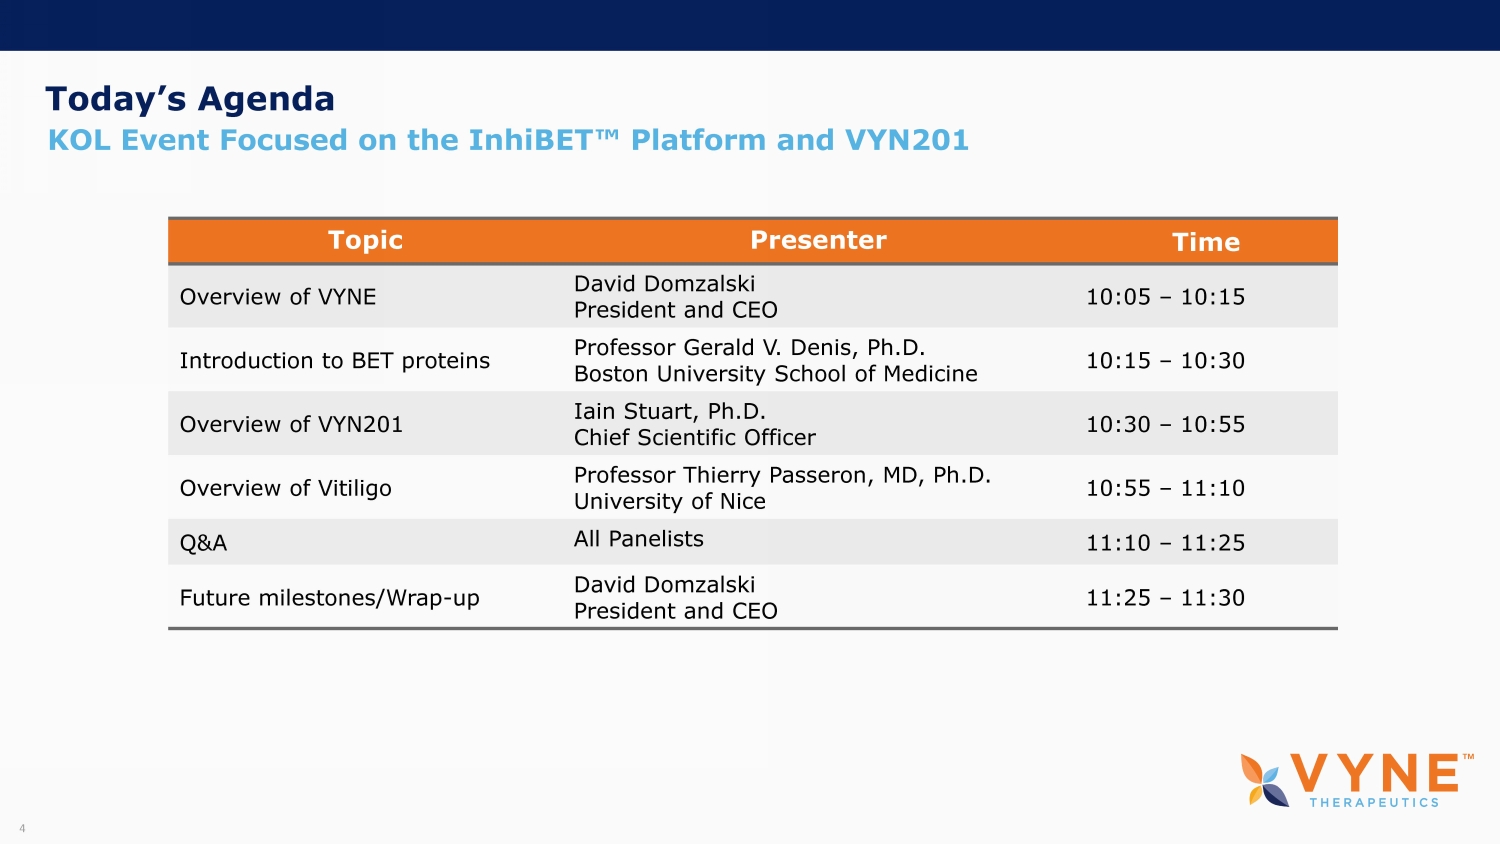Click the VYNE Therapeutics wordmark
Image resolution: width=1500 pixels, height=844 pixels.
point(1375,779)
